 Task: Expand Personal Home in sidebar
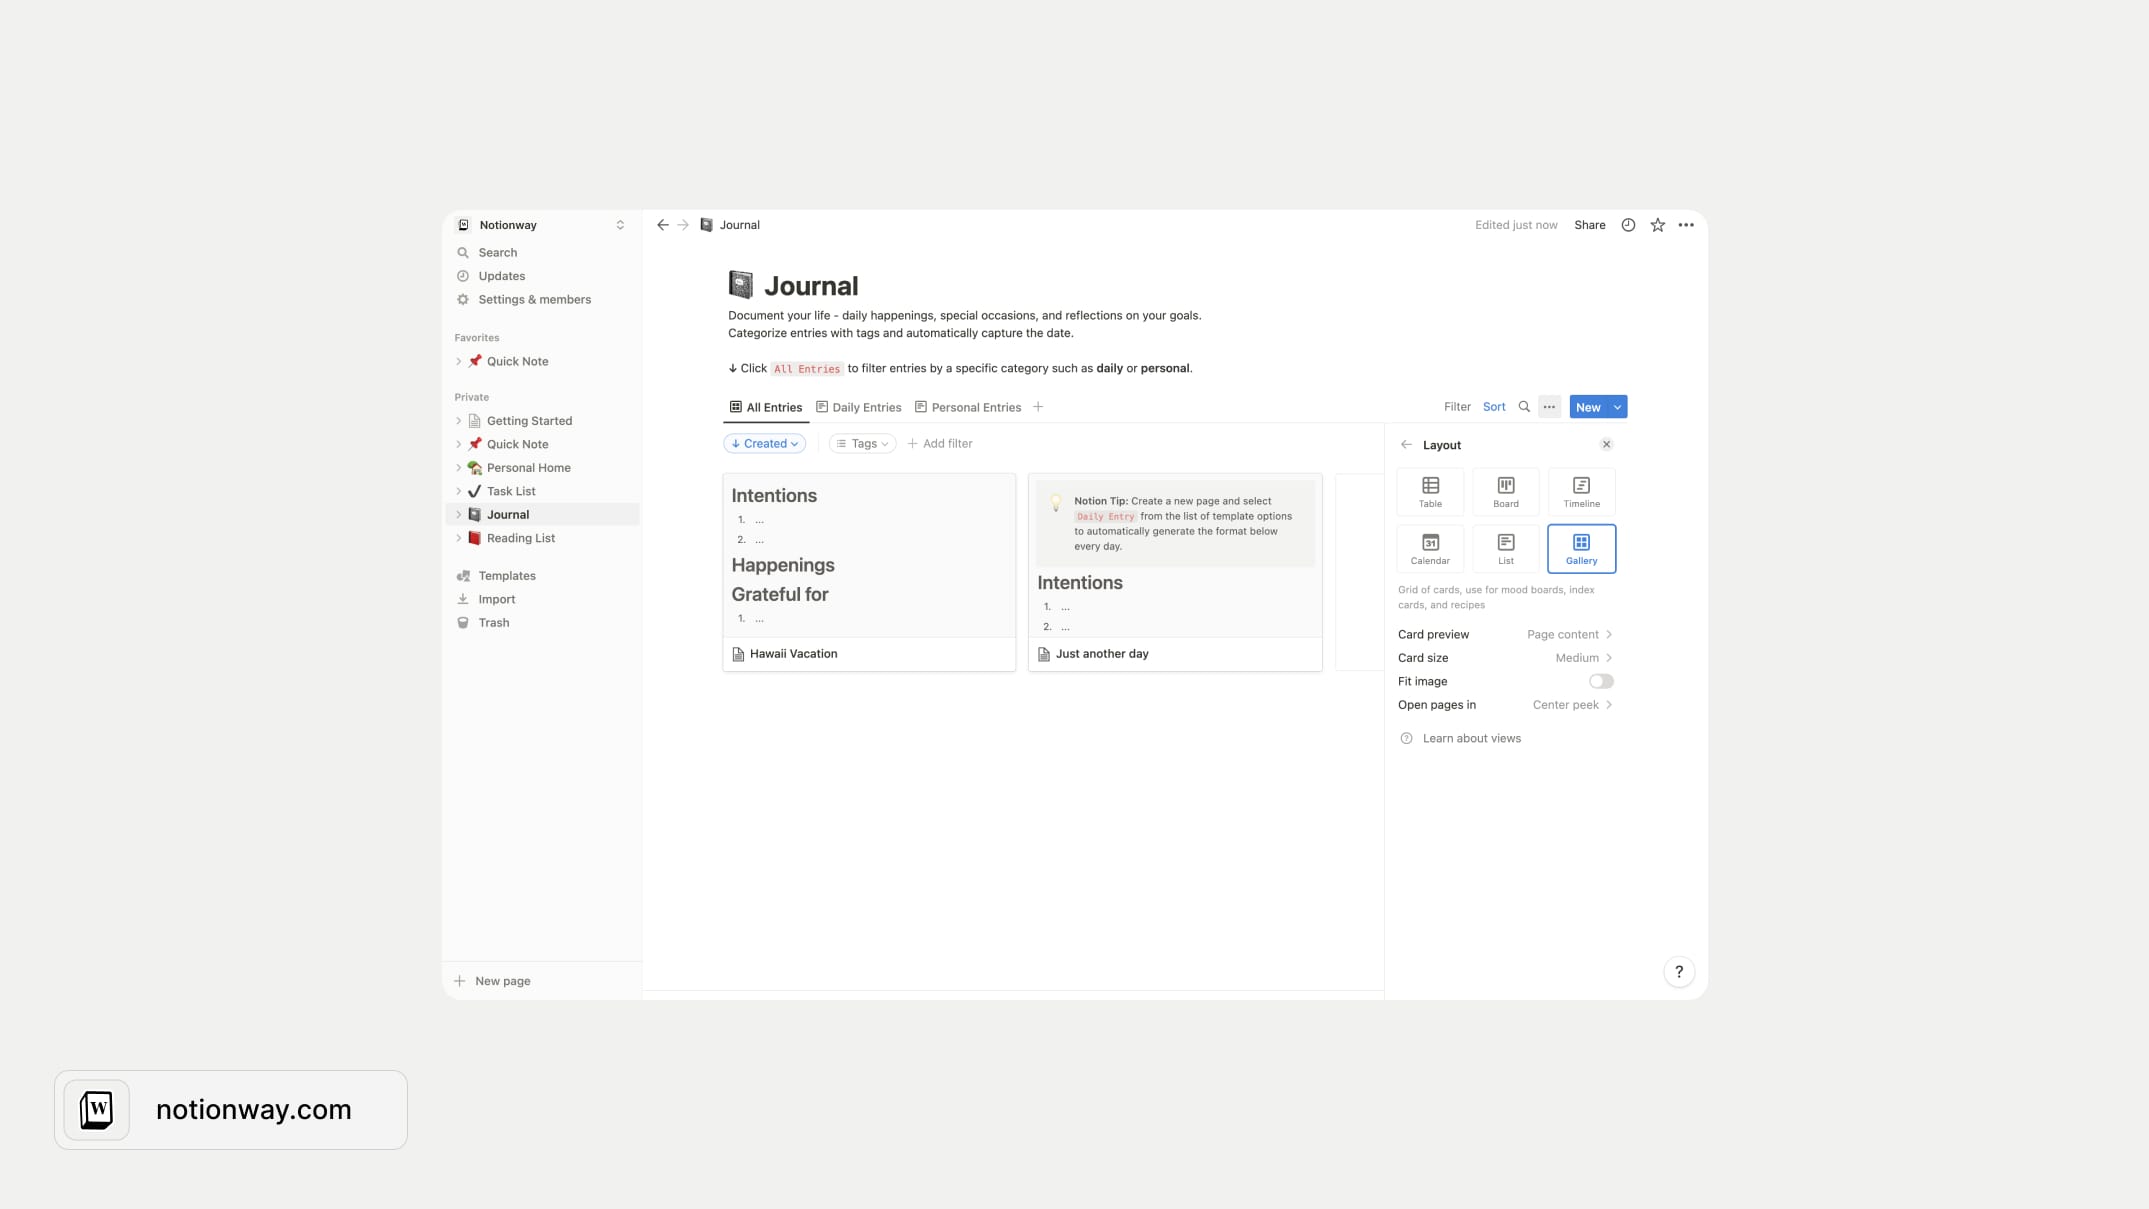coord(459,468)
